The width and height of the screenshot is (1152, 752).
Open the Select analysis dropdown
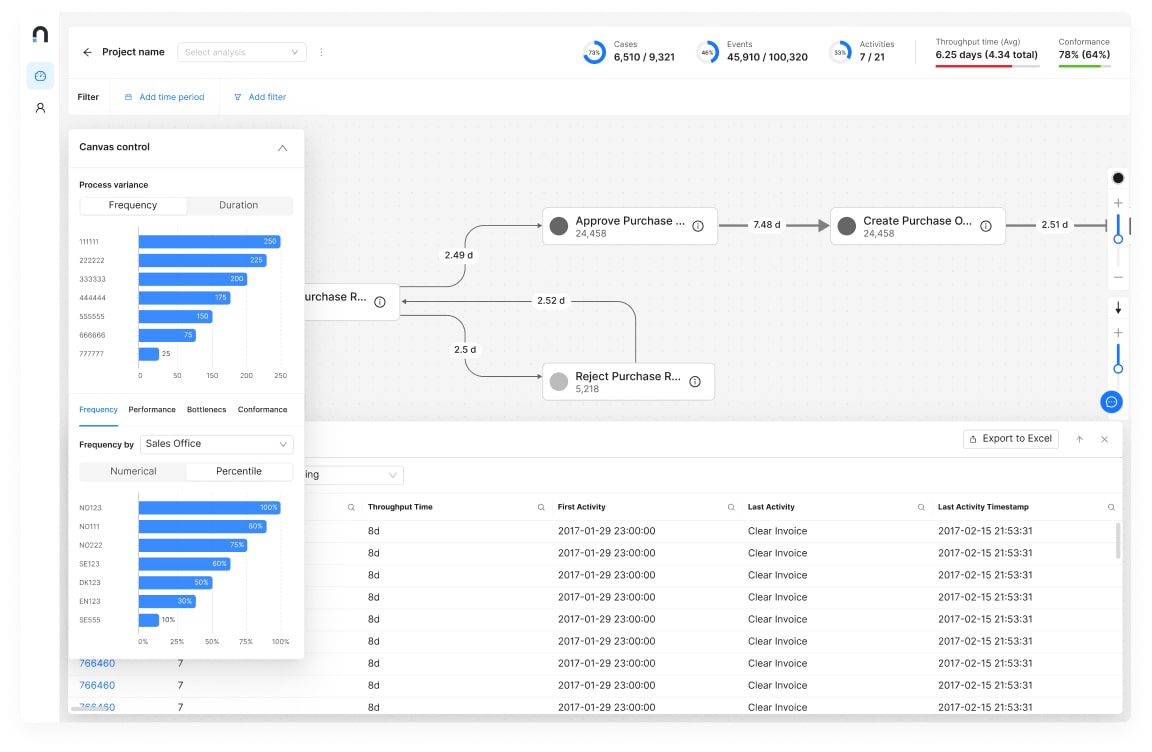242,52
